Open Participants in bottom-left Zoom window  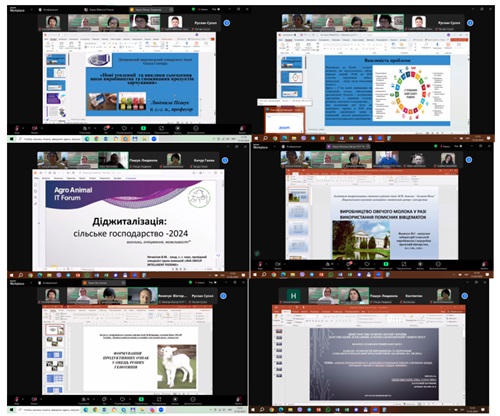(x=84, y=399)
